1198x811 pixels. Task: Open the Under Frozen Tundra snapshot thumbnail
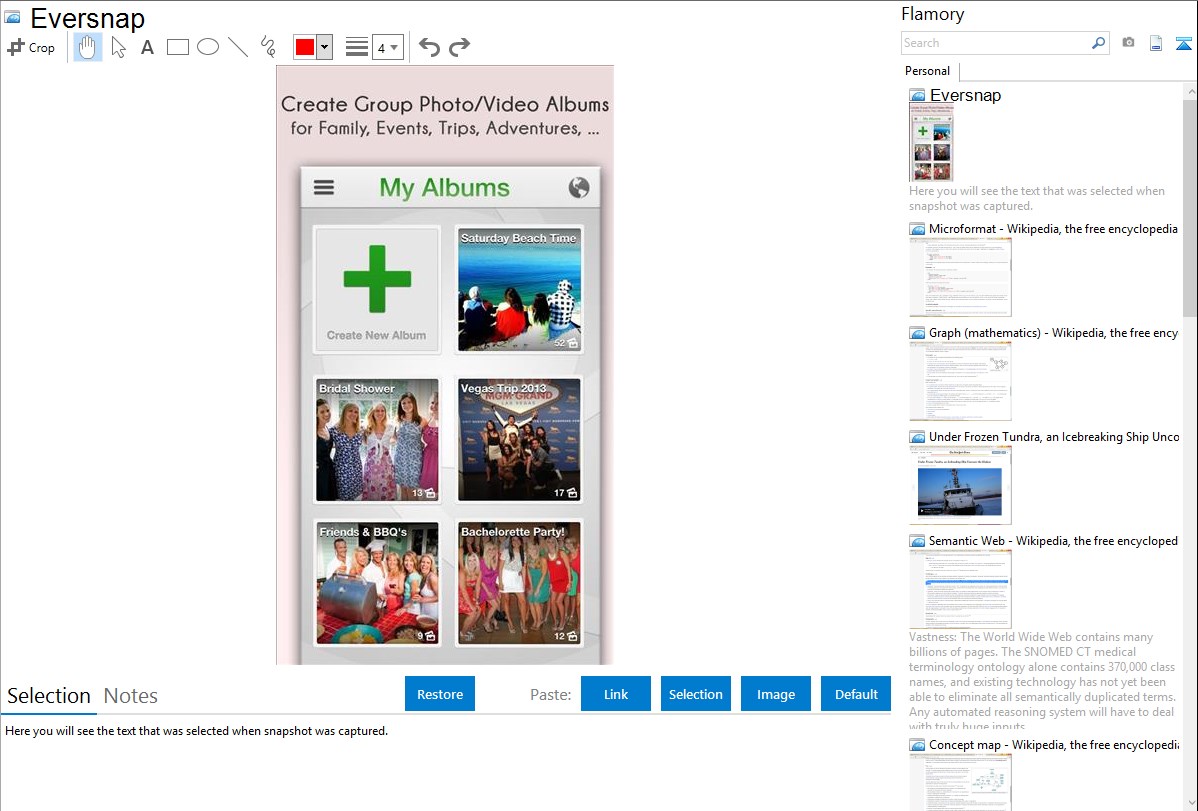pyautogui.click(x=960, y=485)
